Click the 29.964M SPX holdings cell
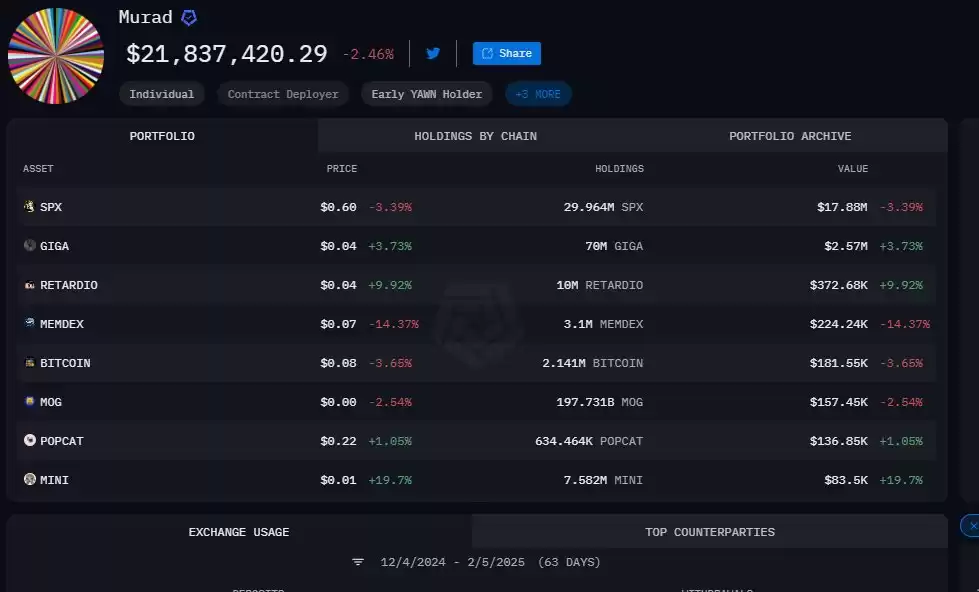This screenshot has width=979, height=592. (603, 207)
